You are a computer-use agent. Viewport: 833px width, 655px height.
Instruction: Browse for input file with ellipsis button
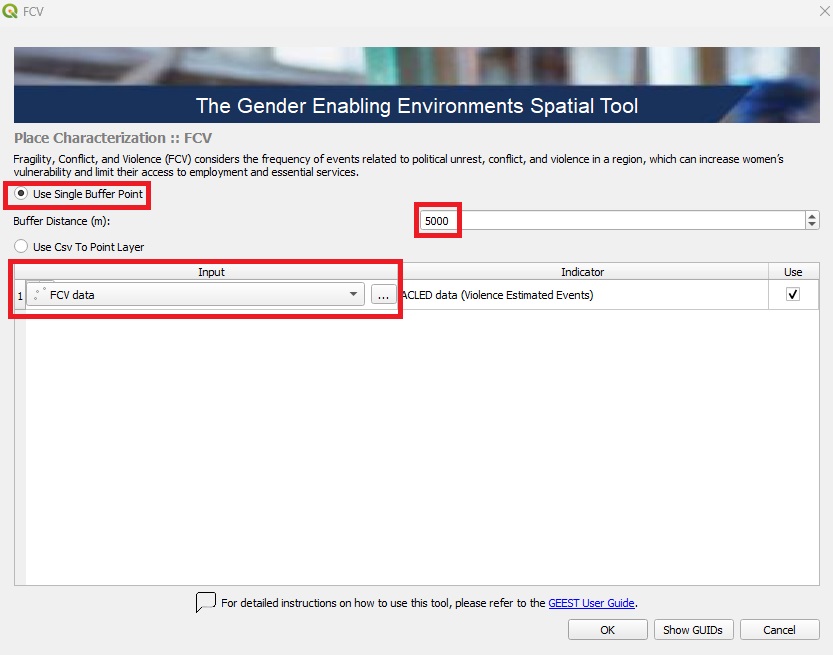coord(383,294)
